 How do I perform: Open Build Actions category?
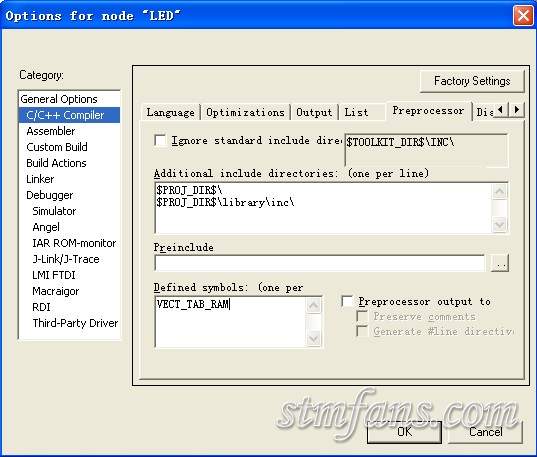point(56,163)
